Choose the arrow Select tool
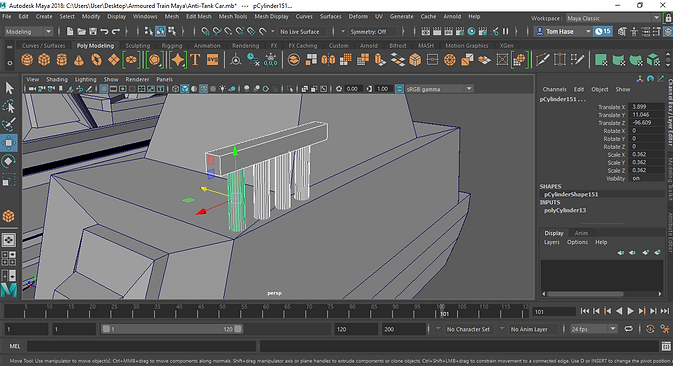The height and width of the screenshot is (366, 673). click(x=9, y=88)
